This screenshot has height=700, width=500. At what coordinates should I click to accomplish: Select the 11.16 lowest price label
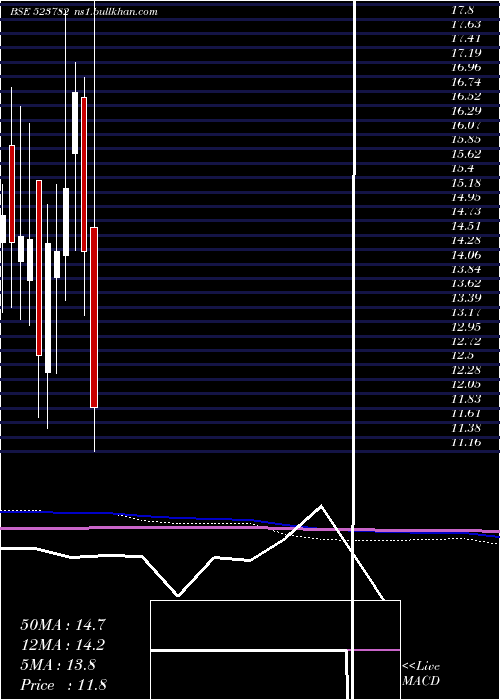coord(466,442)
